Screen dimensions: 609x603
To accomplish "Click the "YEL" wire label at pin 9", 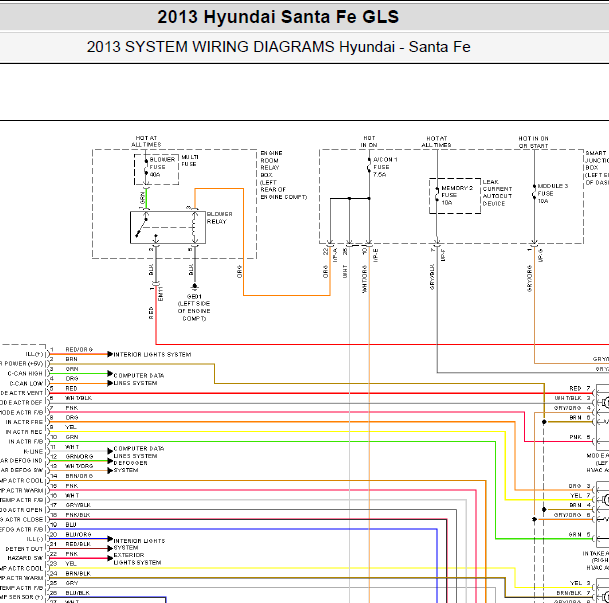I will [x=71, y=427].
